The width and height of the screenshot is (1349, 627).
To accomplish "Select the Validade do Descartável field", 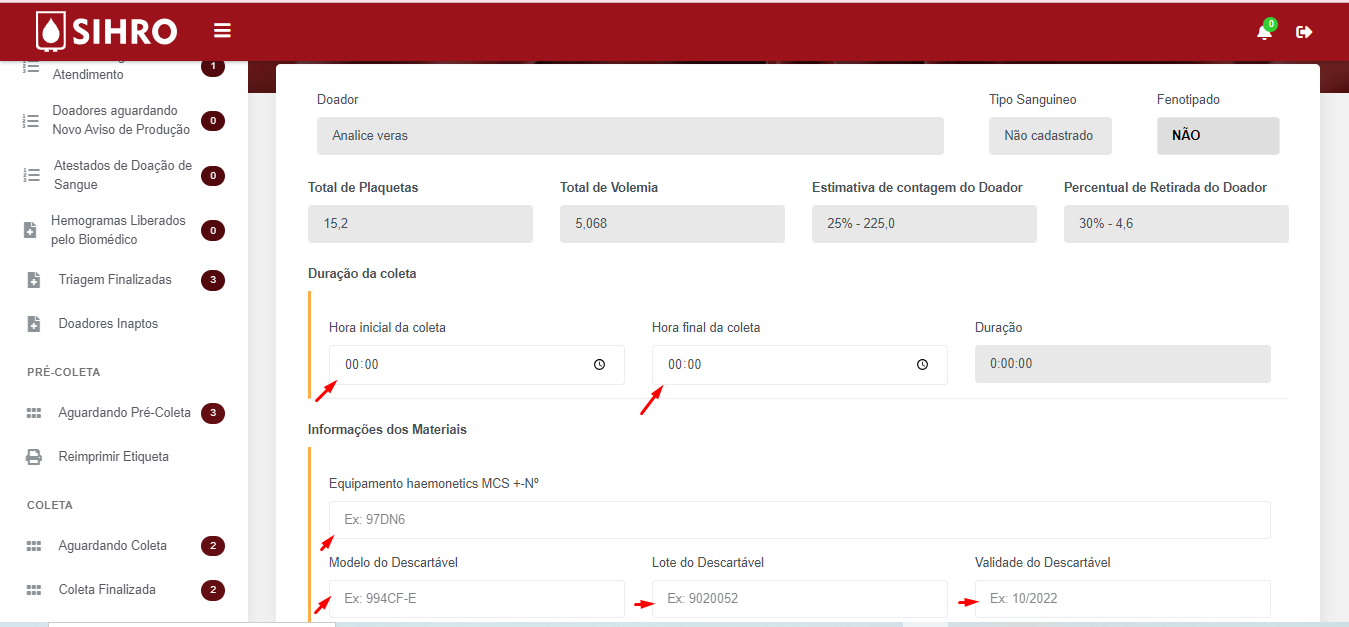I will [1122, 599].
